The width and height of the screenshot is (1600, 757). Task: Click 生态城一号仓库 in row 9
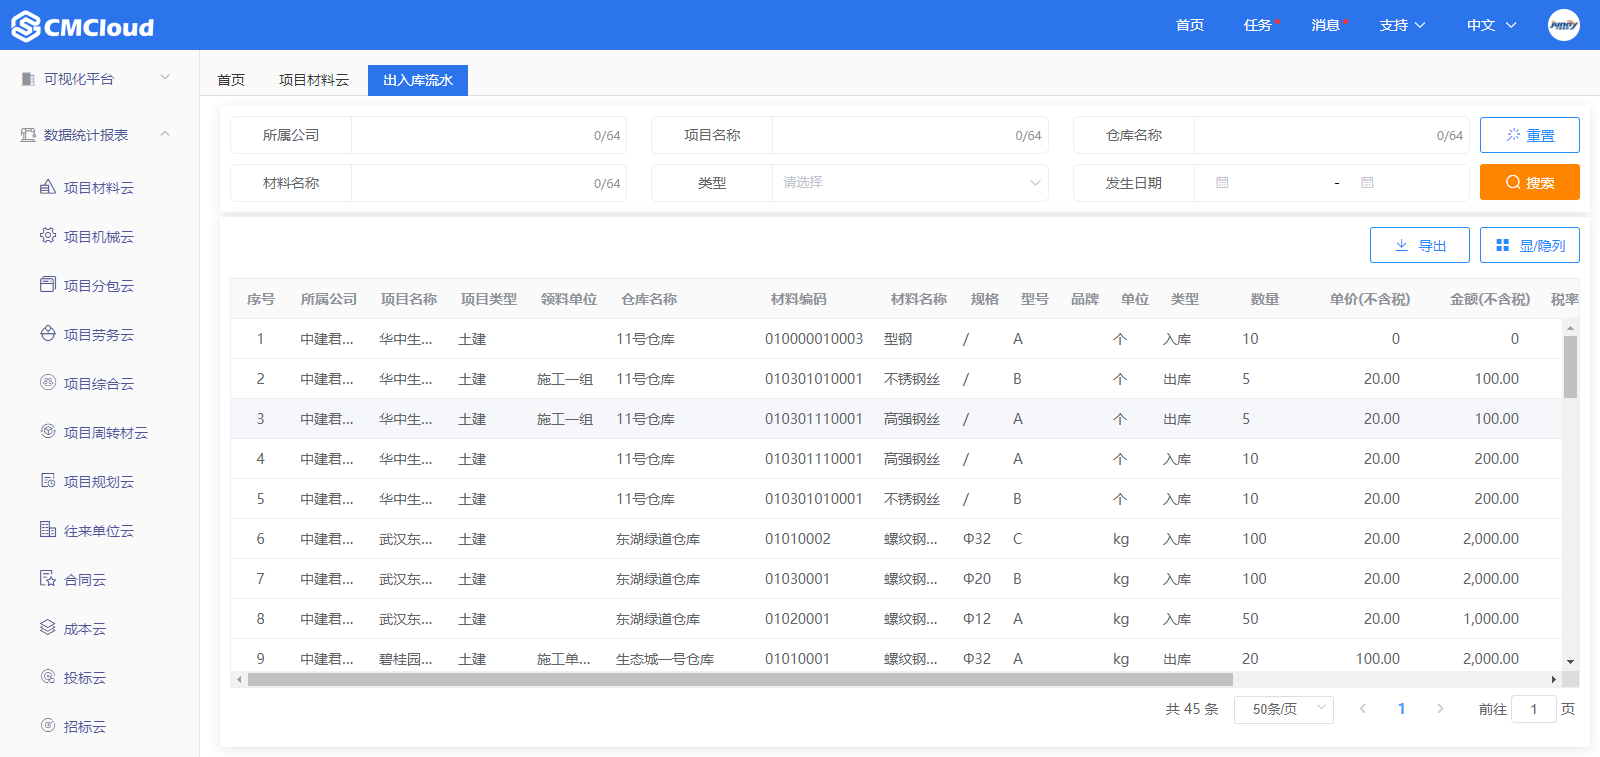665,659
